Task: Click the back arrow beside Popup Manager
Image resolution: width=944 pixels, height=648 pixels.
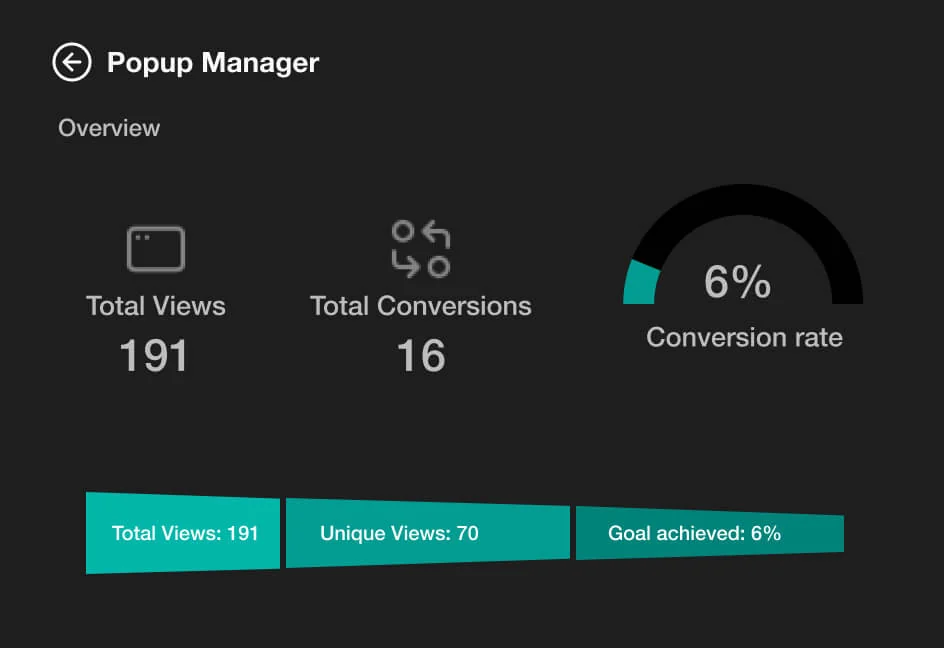Action: (x=72, y=63)
